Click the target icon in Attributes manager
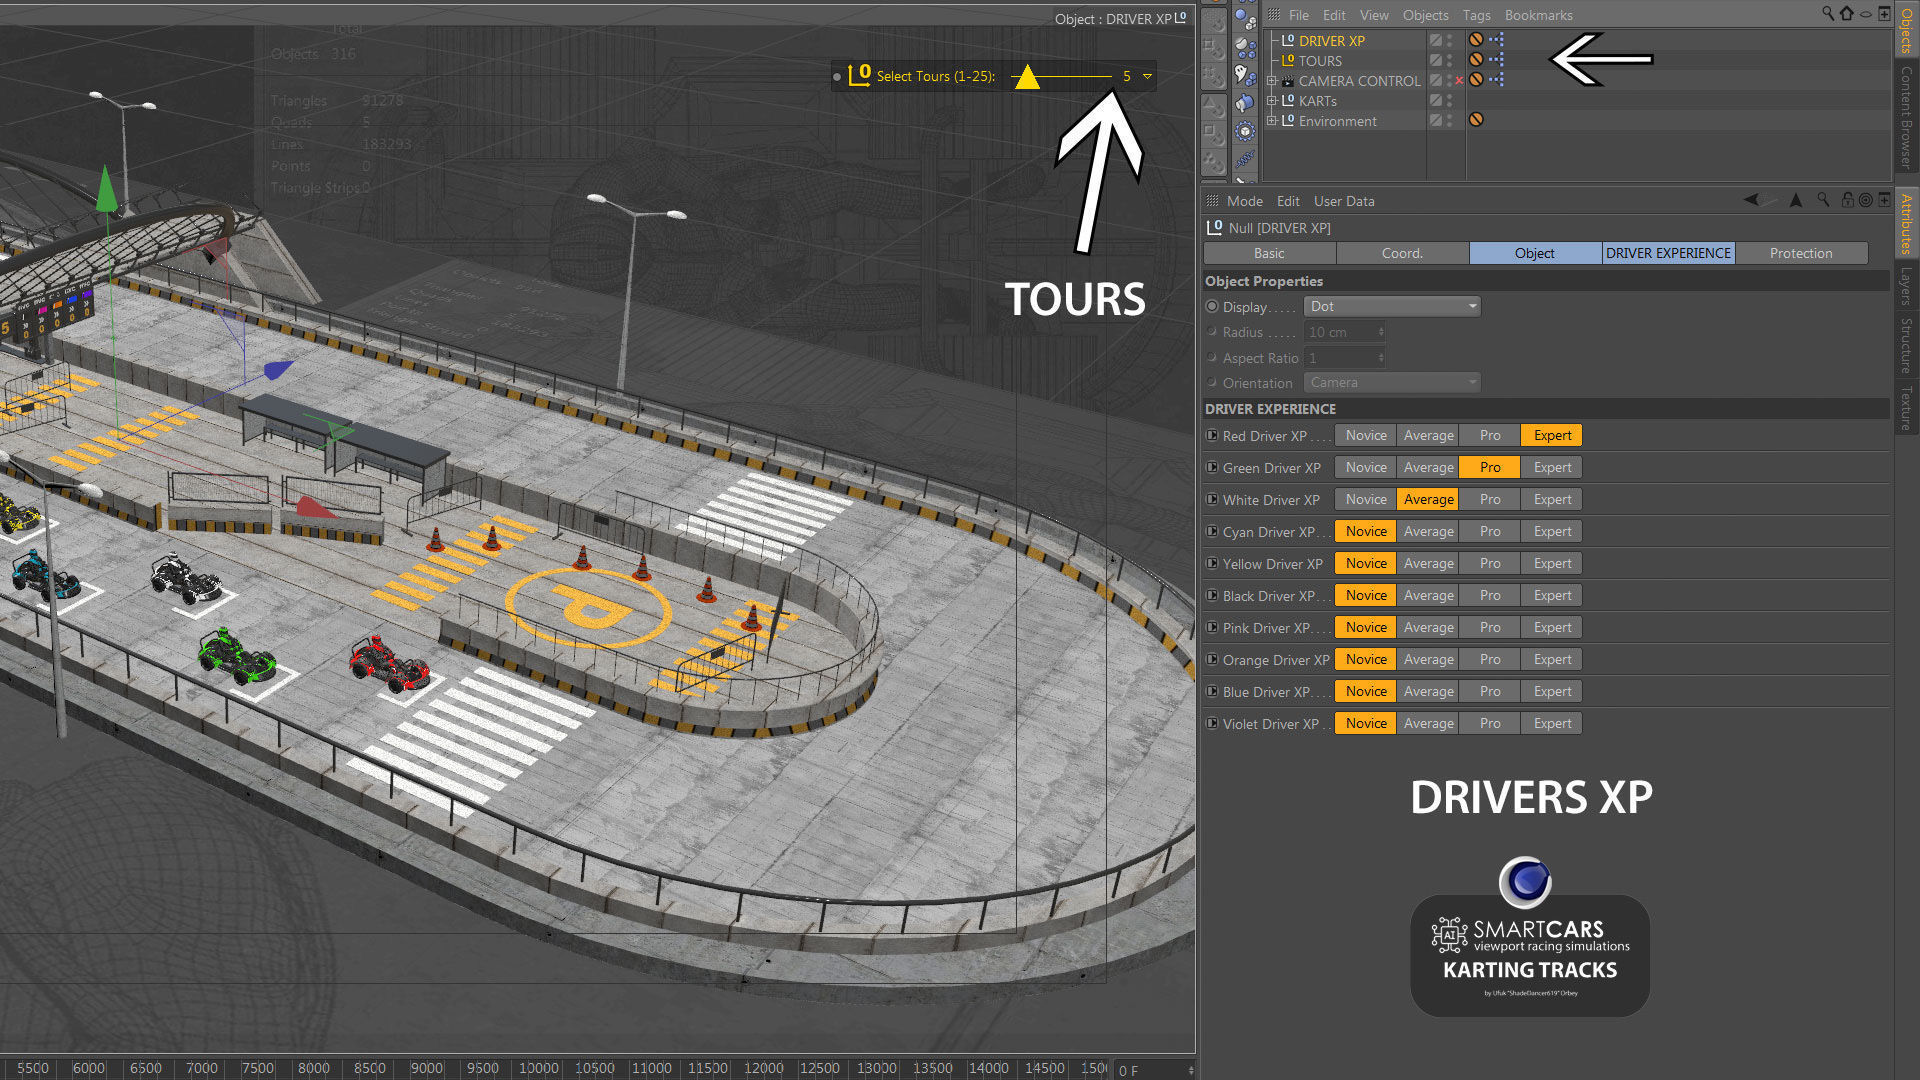1920x1080 pixels. 1865,200
